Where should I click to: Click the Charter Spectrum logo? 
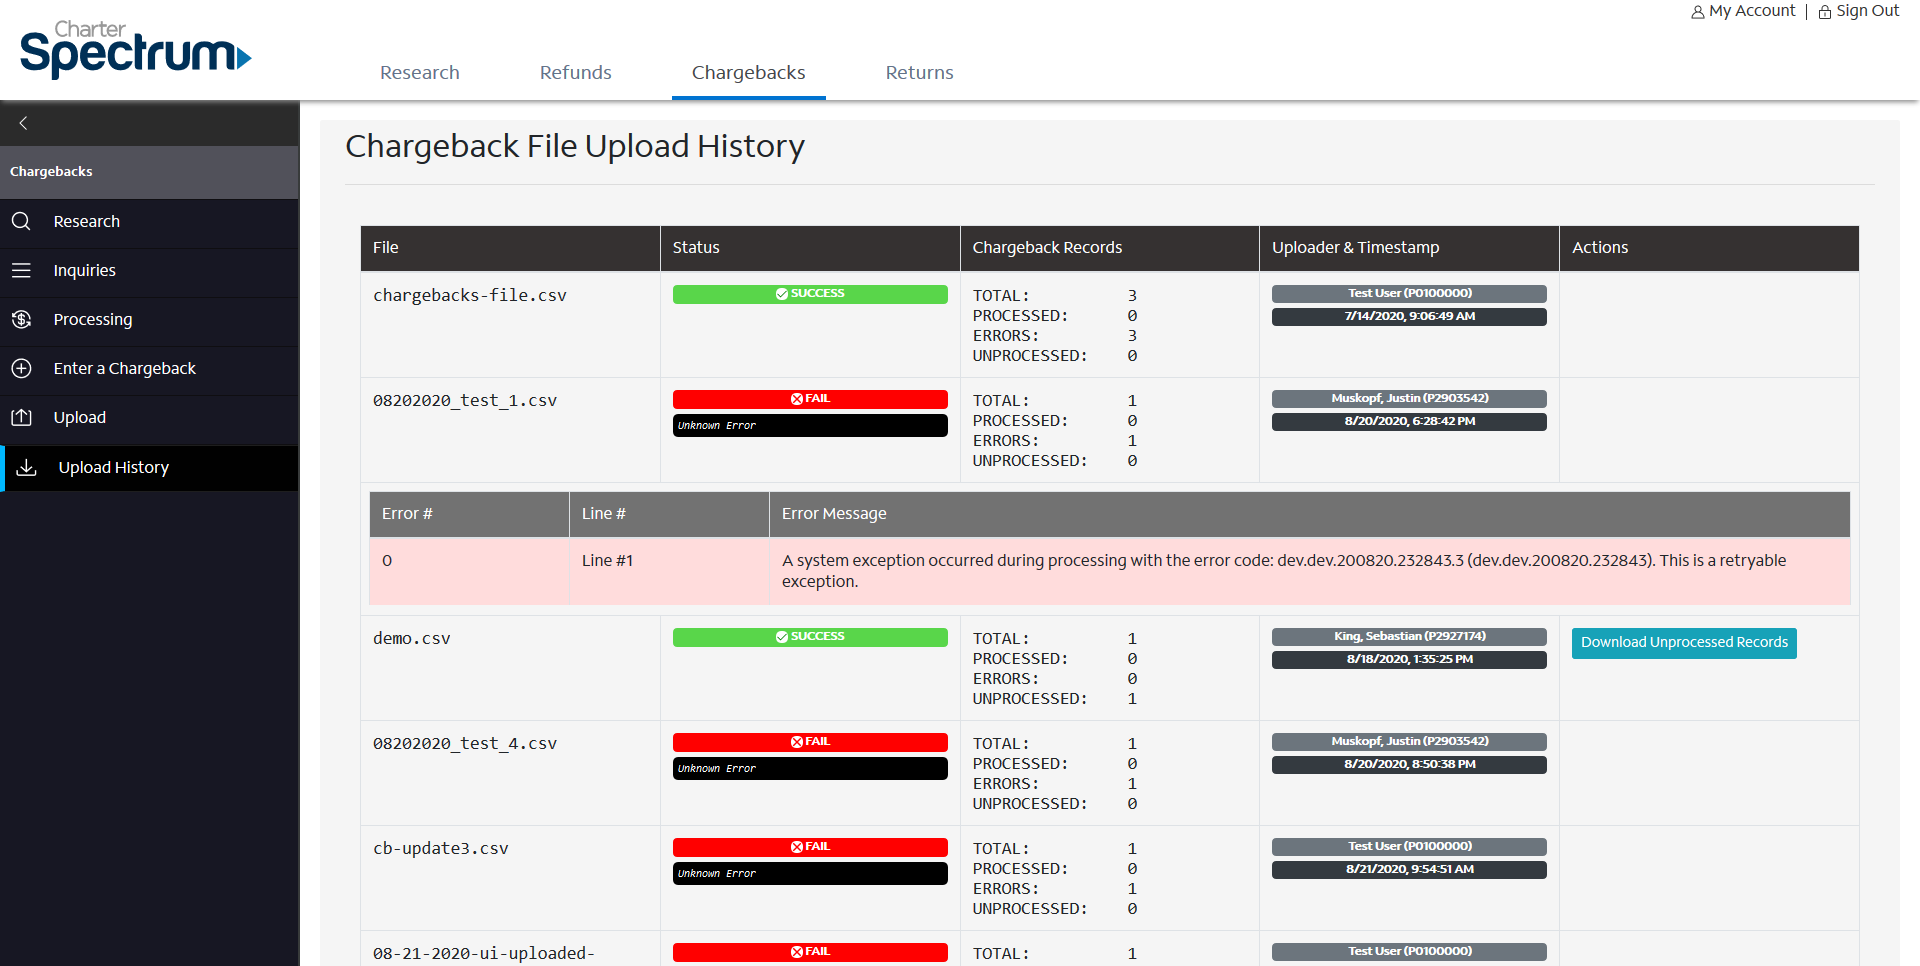(135, 49)
